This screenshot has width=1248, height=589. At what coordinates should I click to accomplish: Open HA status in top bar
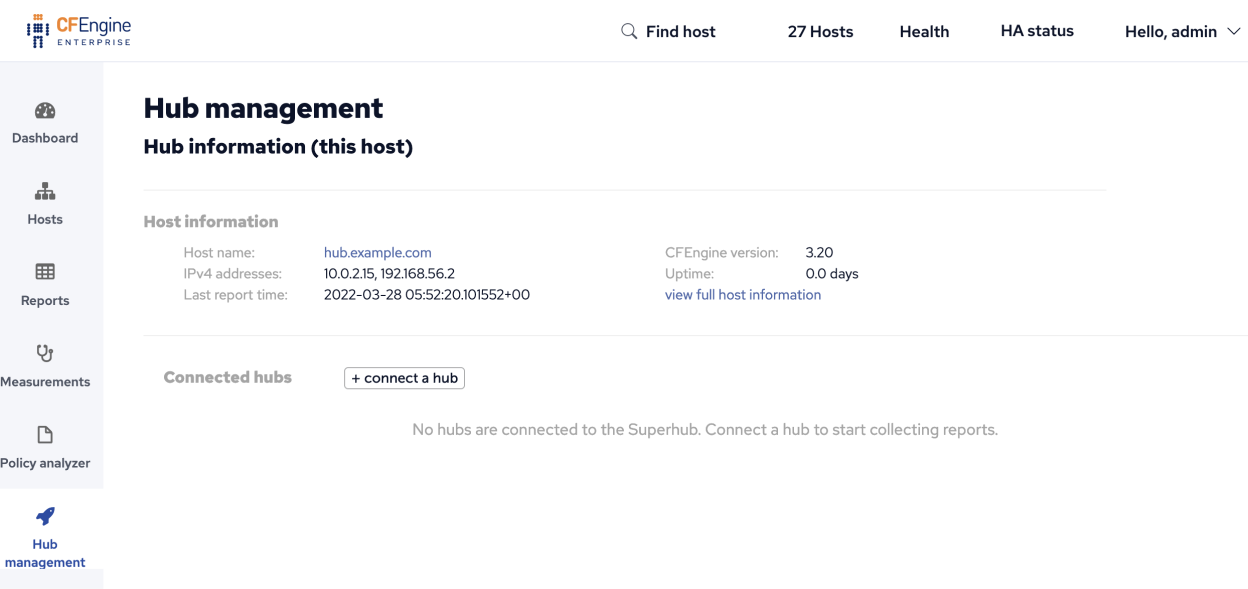[1037, 31]
